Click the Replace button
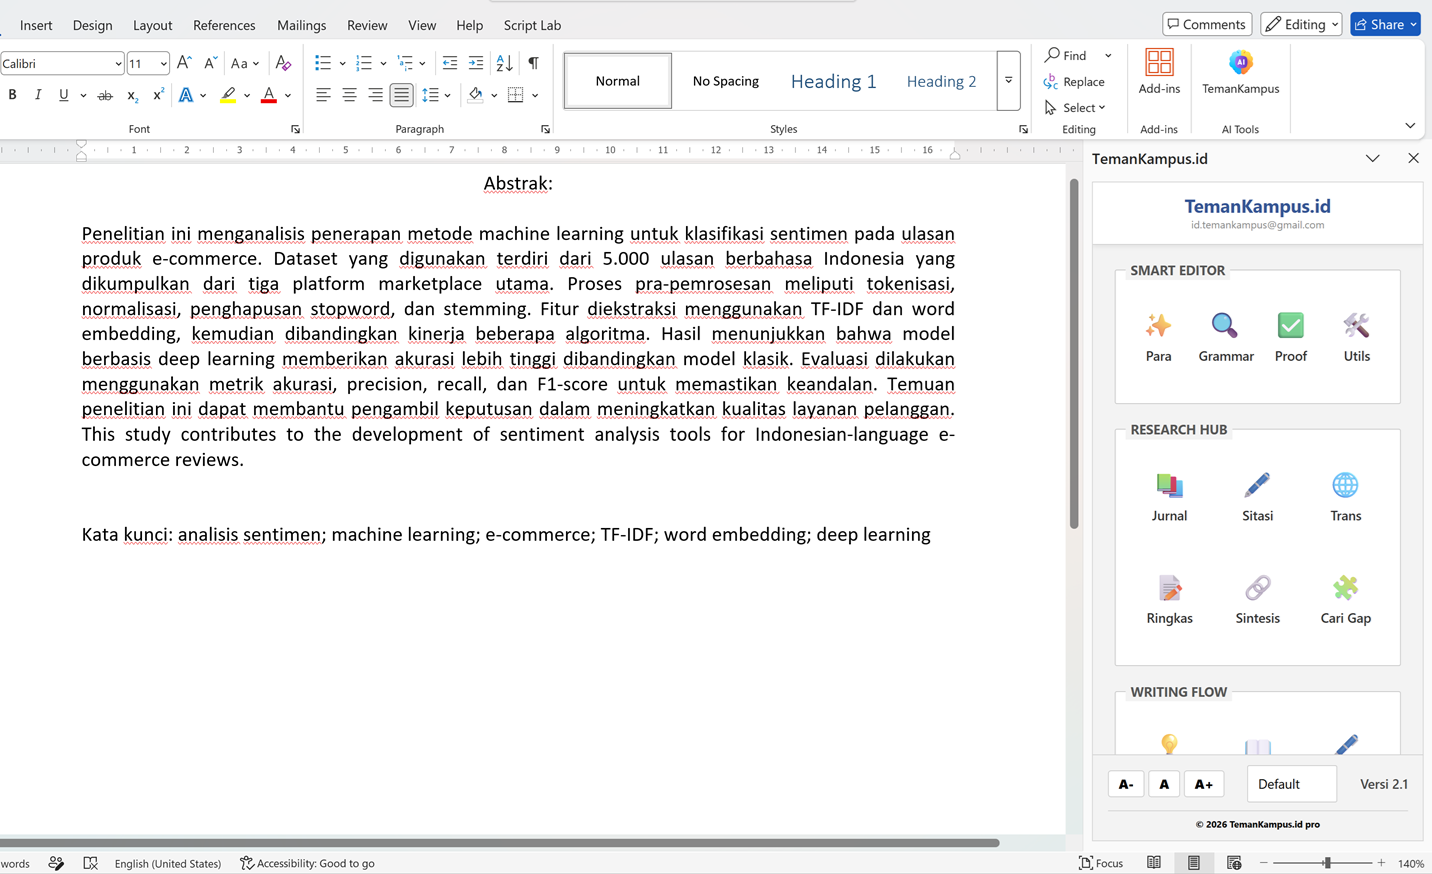1432x874 pixels. click(x=1074, y=81)
